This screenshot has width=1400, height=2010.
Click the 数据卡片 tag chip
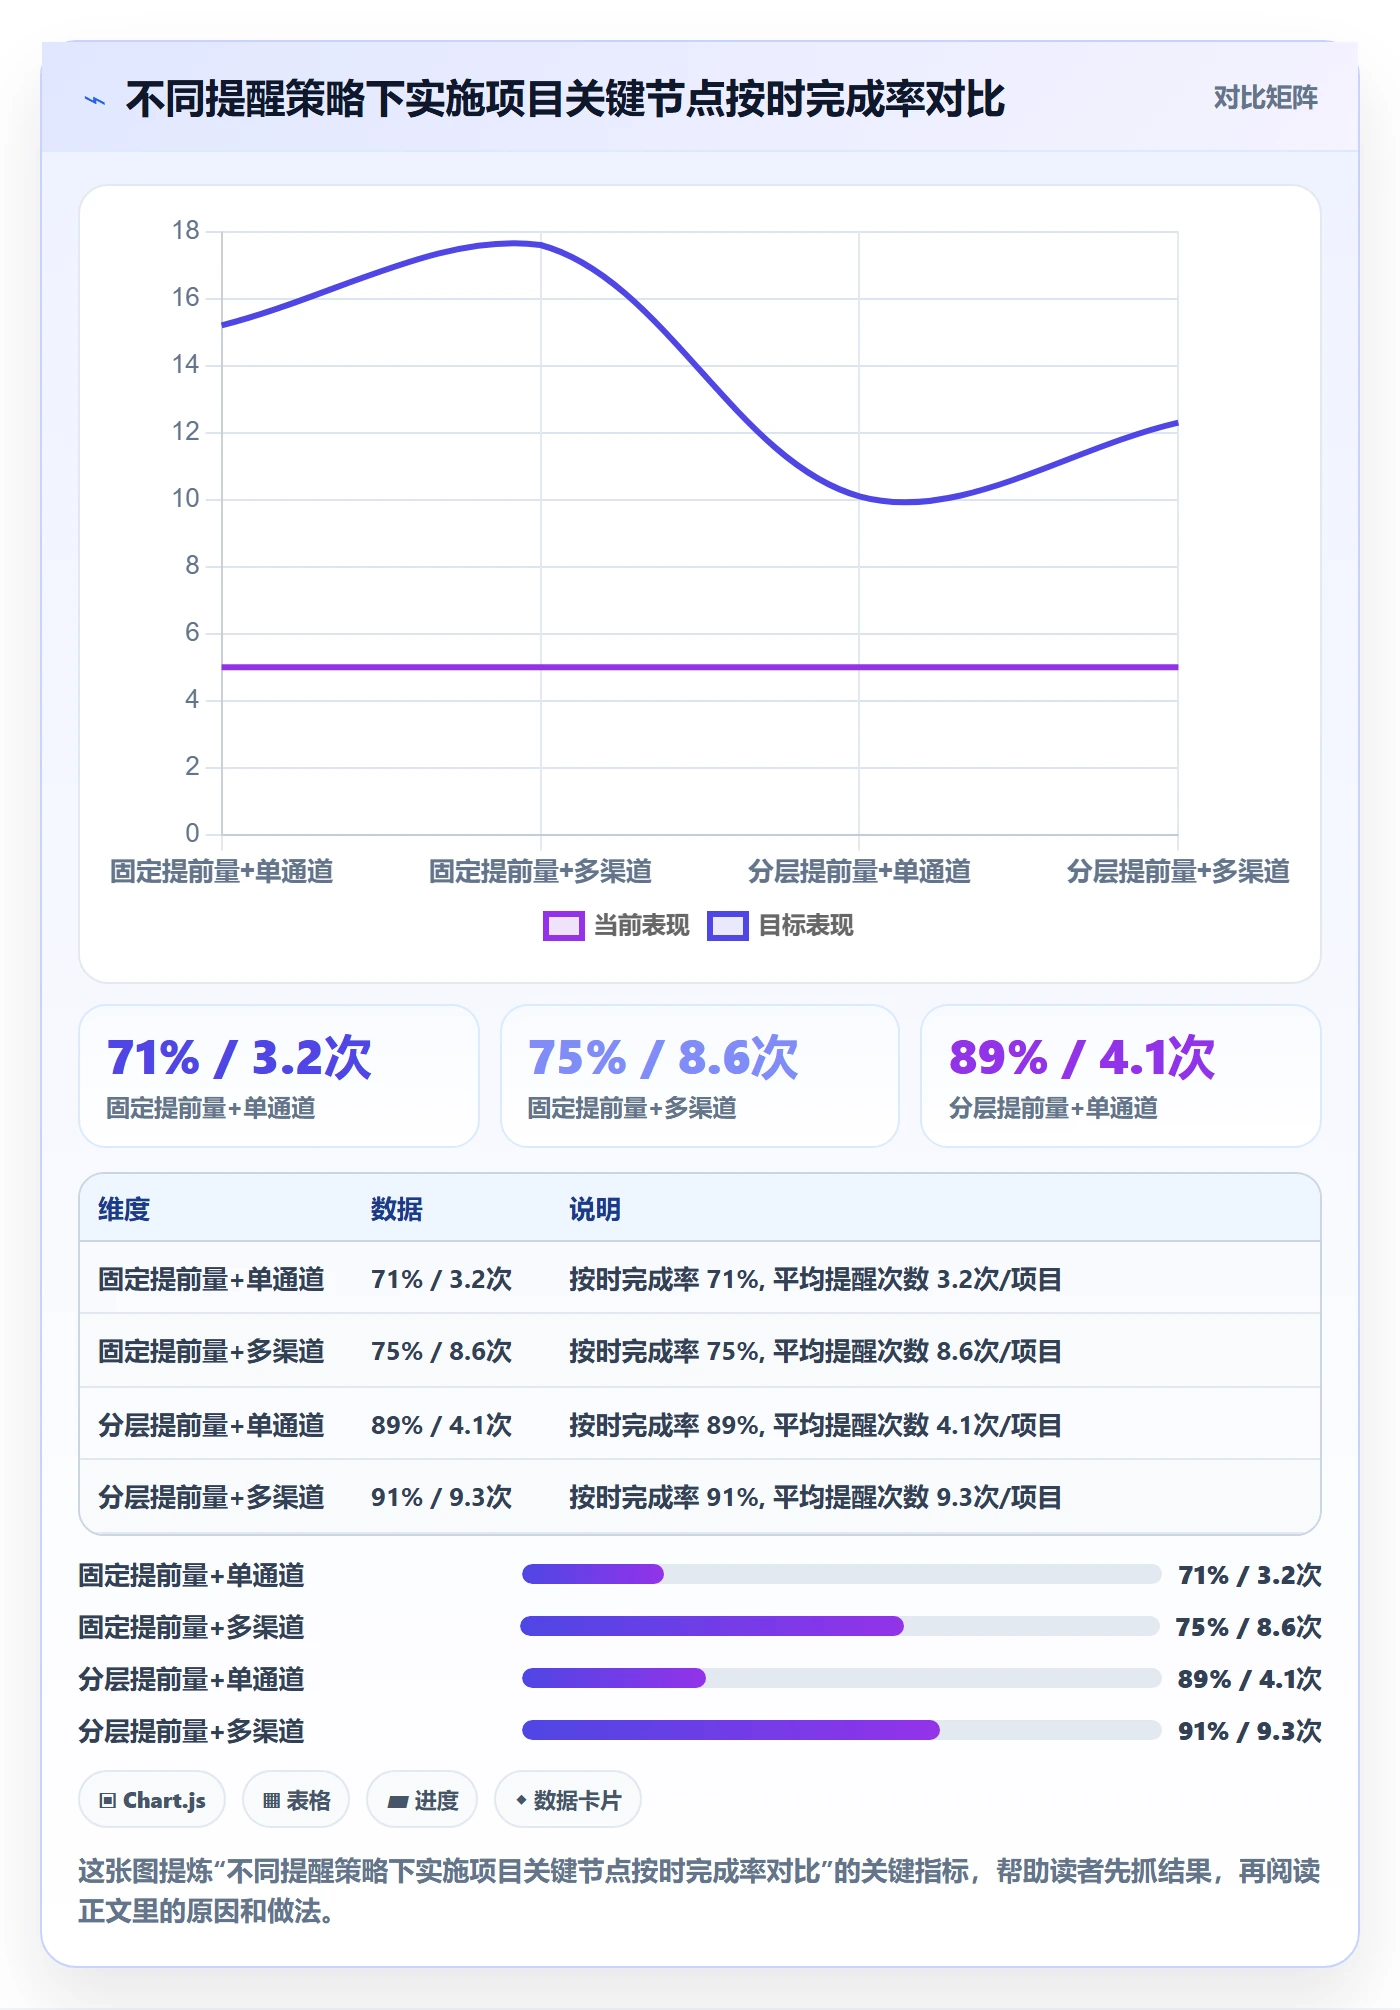[x=568, y=1800]
